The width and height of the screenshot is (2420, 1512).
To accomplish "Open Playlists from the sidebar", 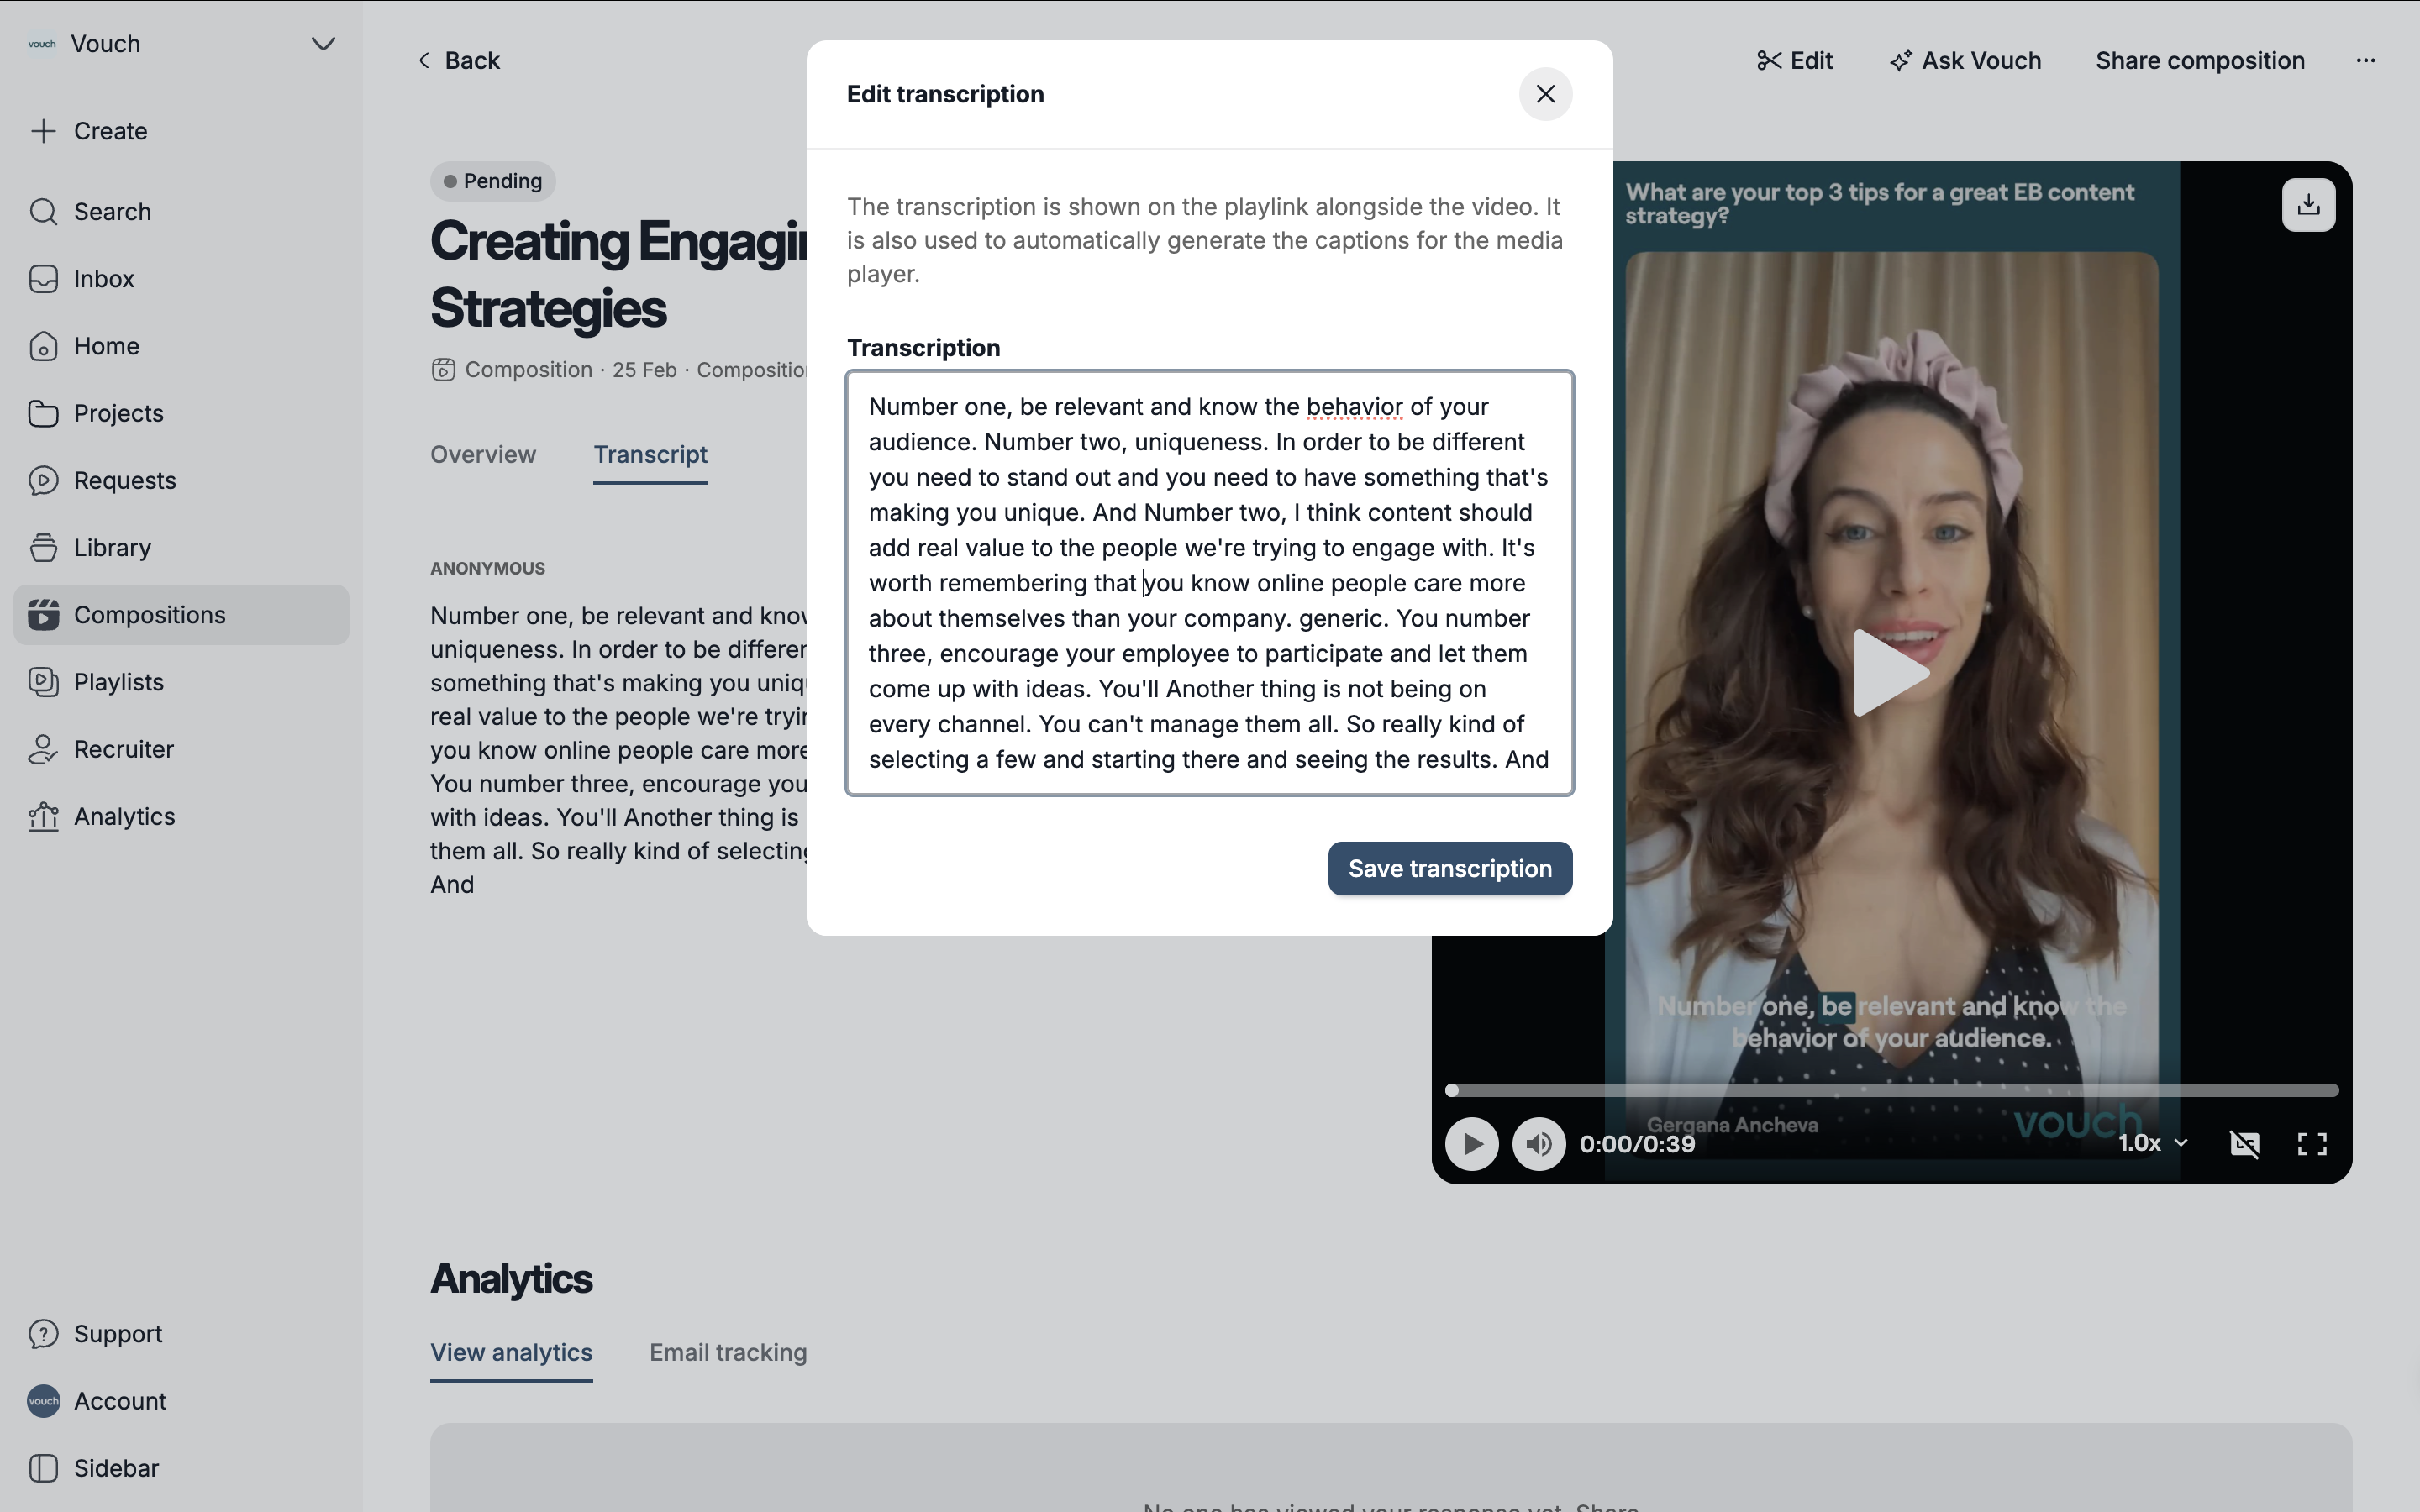I will point(118,682).
